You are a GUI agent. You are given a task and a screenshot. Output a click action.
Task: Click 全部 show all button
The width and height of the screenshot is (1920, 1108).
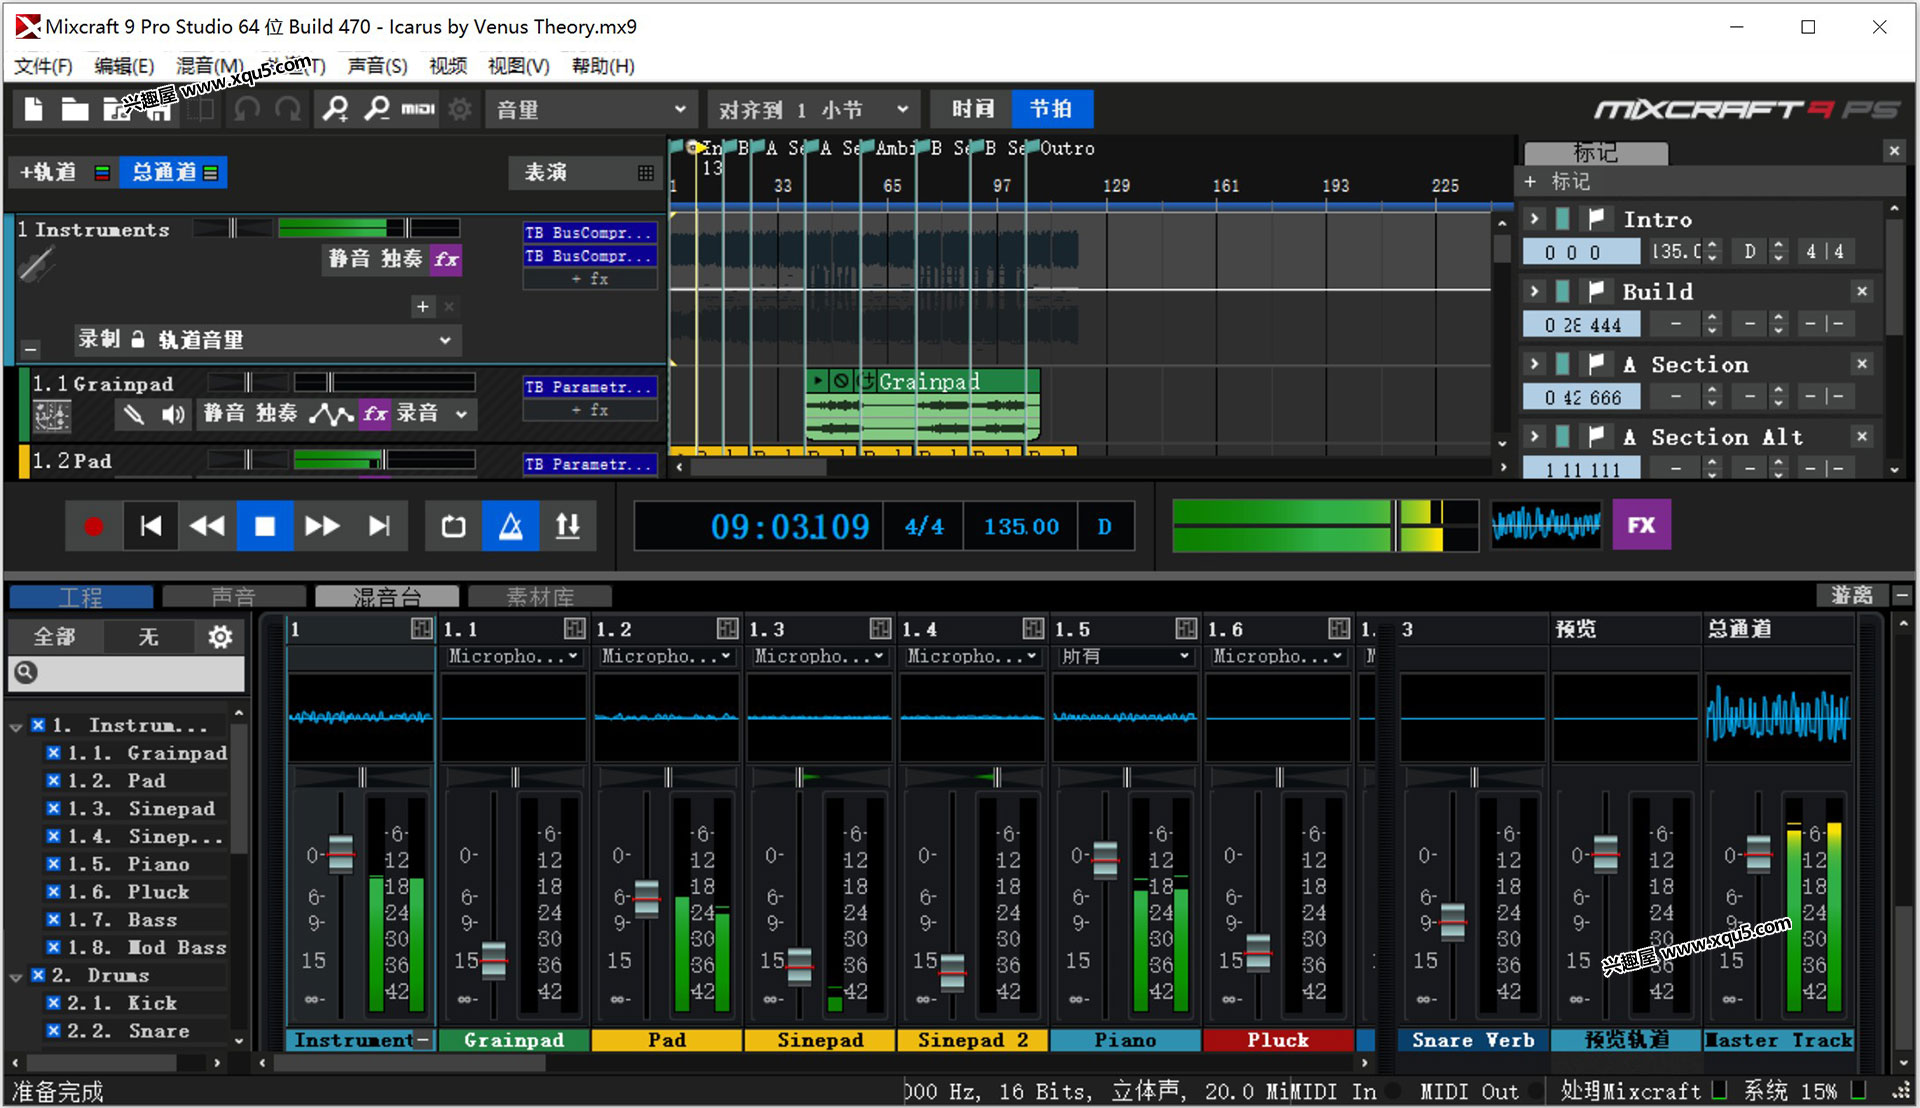pos(55,637)
